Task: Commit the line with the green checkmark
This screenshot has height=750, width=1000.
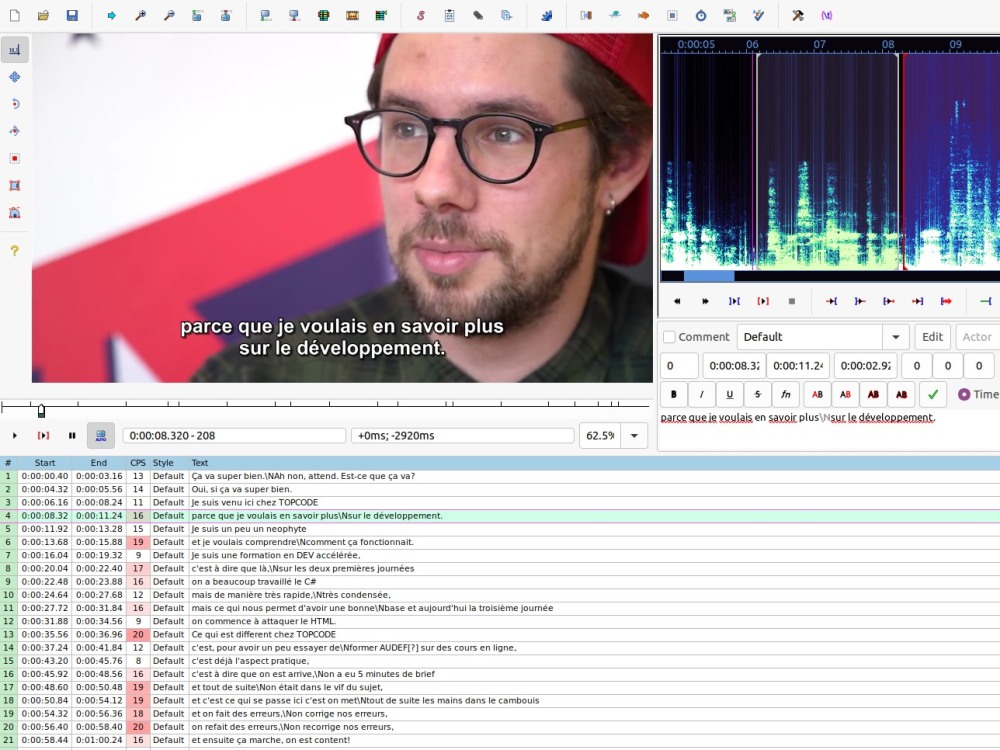Action: (x=933, y=394)
